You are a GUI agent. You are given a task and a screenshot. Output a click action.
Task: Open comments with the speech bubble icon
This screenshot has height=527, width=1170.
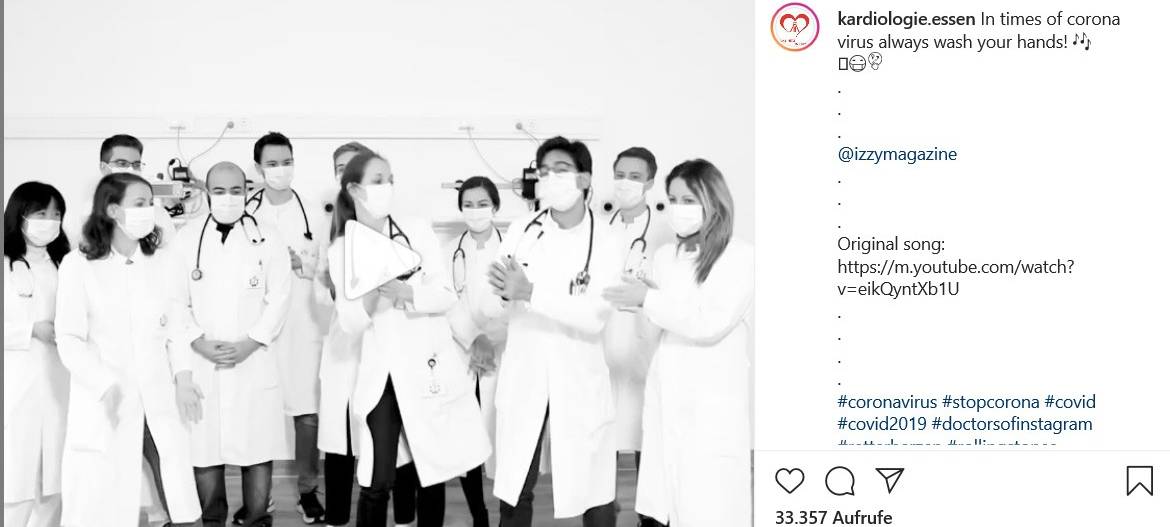pyautogui.click(x=839, y=481)
